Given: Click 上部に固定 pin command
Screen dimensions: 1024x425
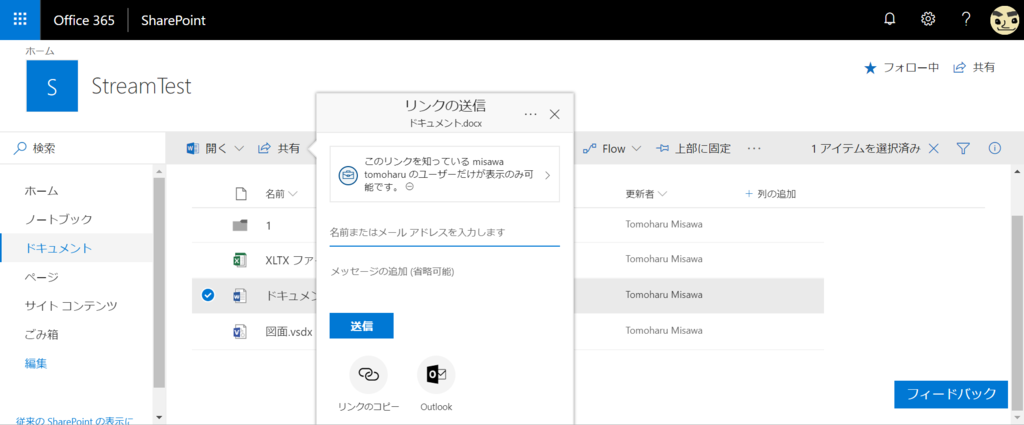Looking at the screenshot, I should [694, 149].
